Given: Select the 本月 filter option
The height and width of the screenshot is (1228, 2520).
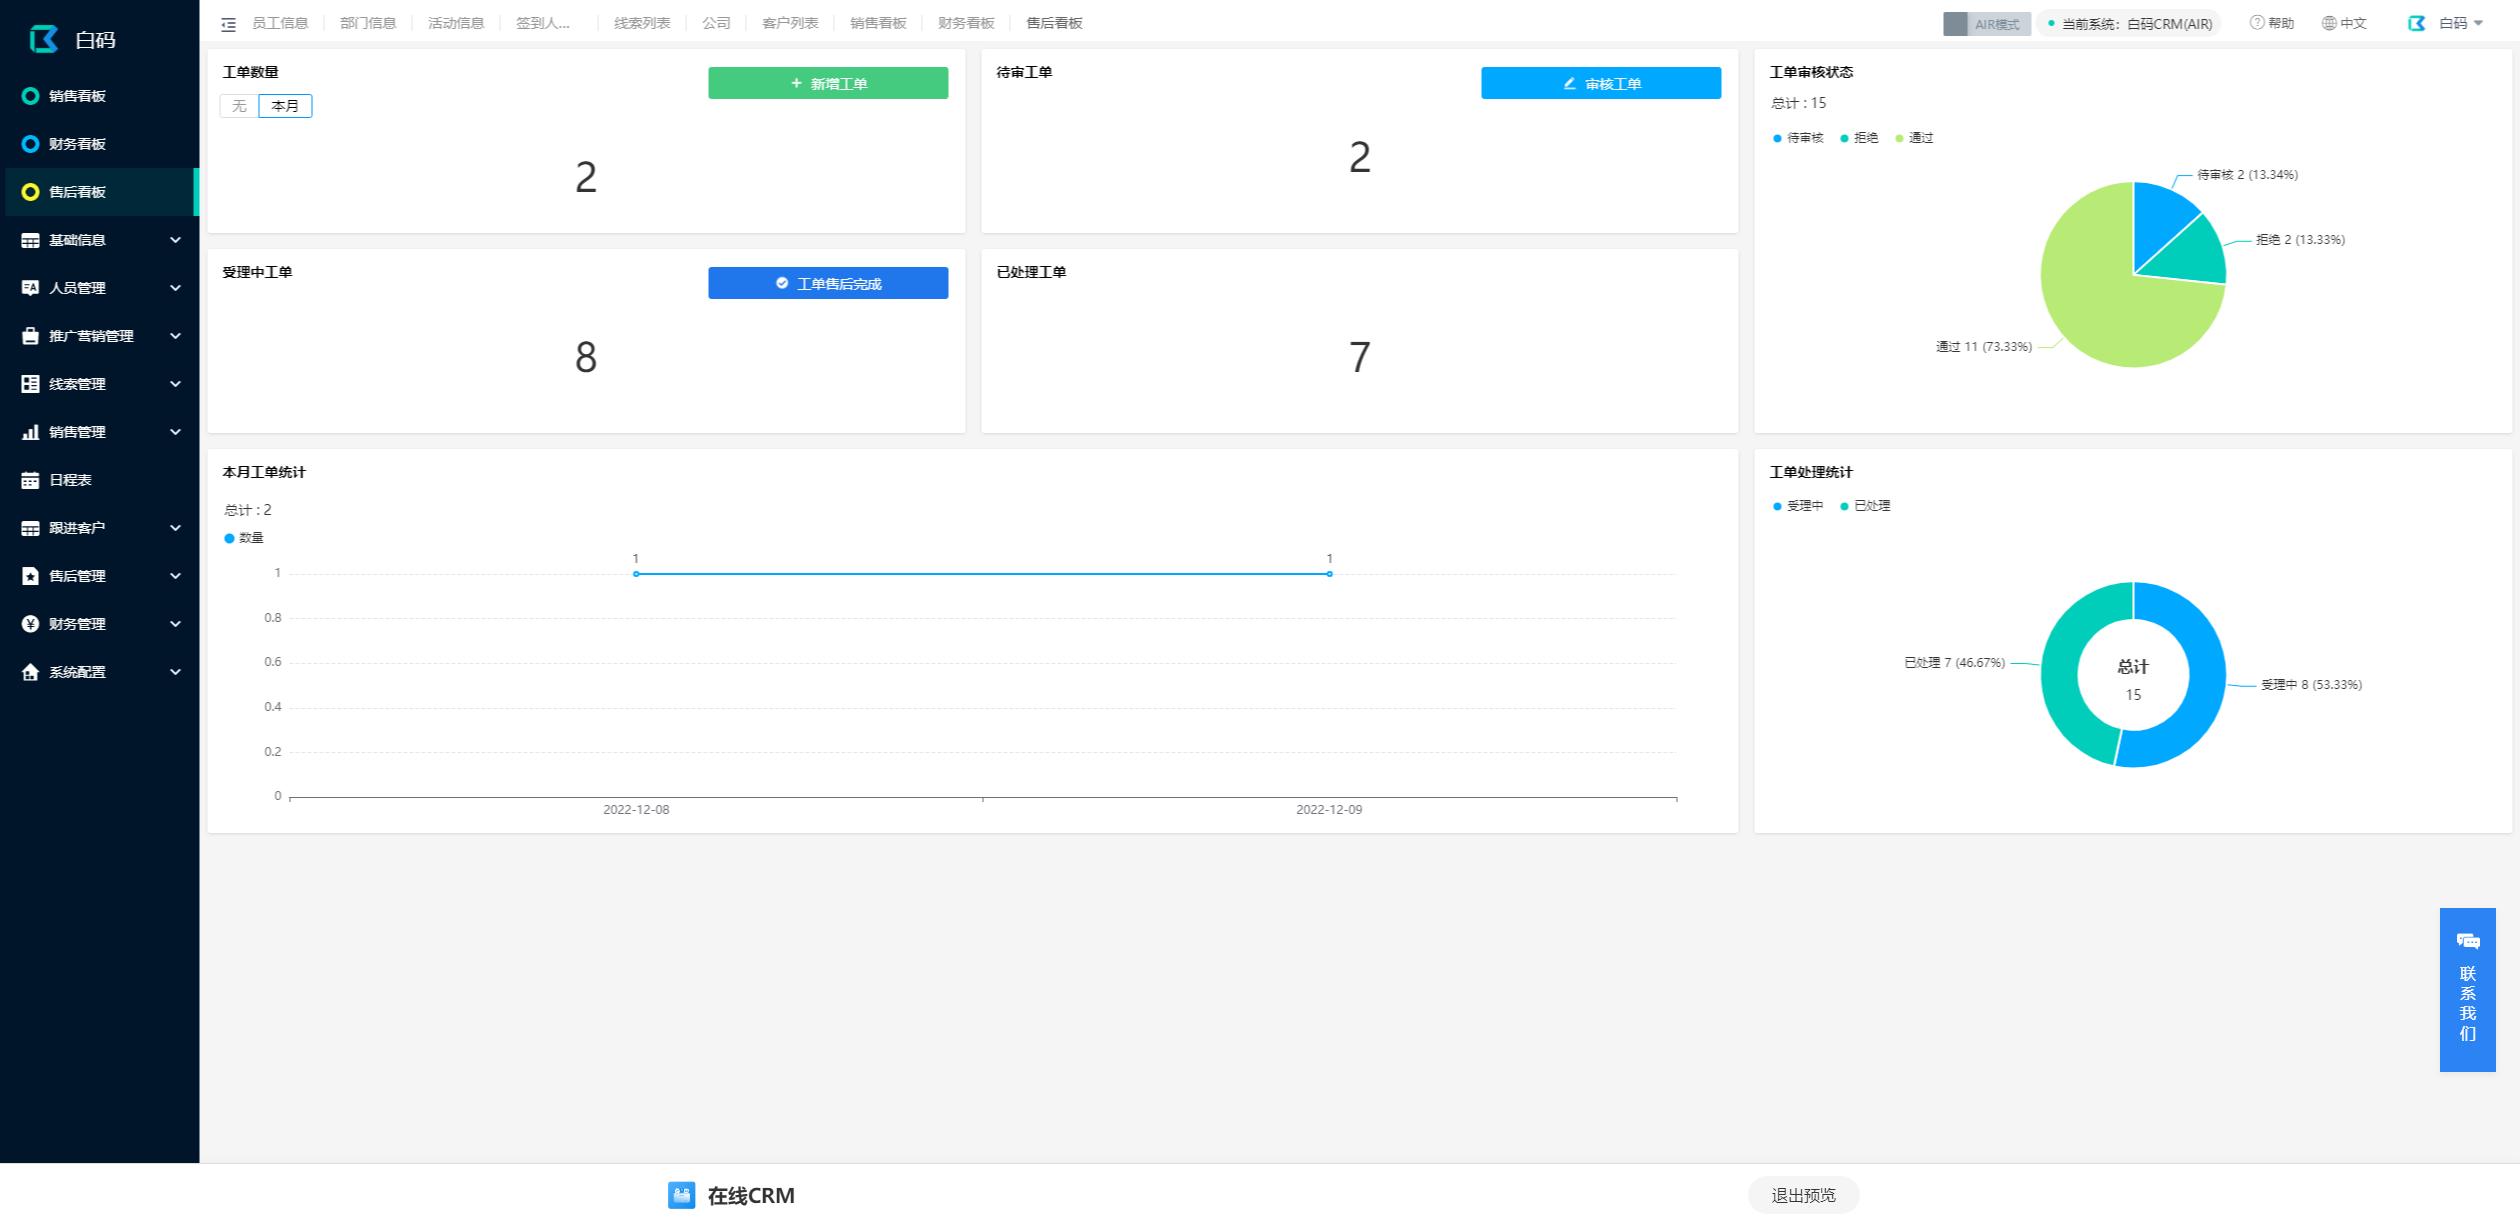Looking at the screenshot, I should point(285,106).
